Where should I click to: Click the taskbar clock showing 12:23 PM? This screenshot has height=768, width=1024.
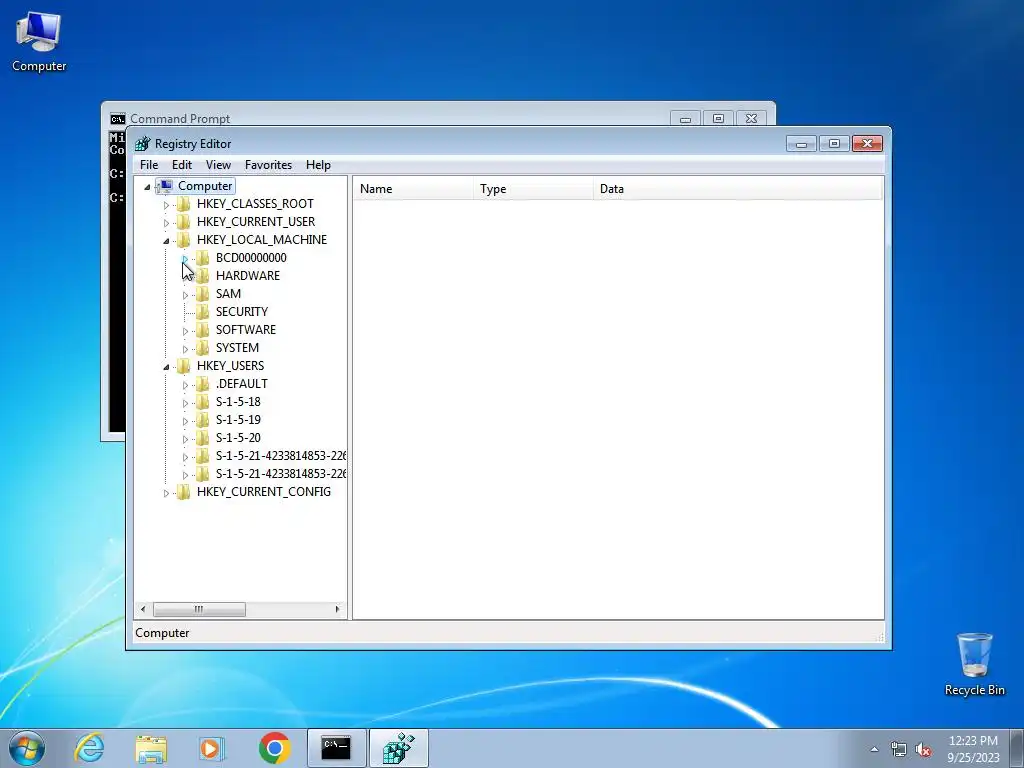(x=973, y=749)
